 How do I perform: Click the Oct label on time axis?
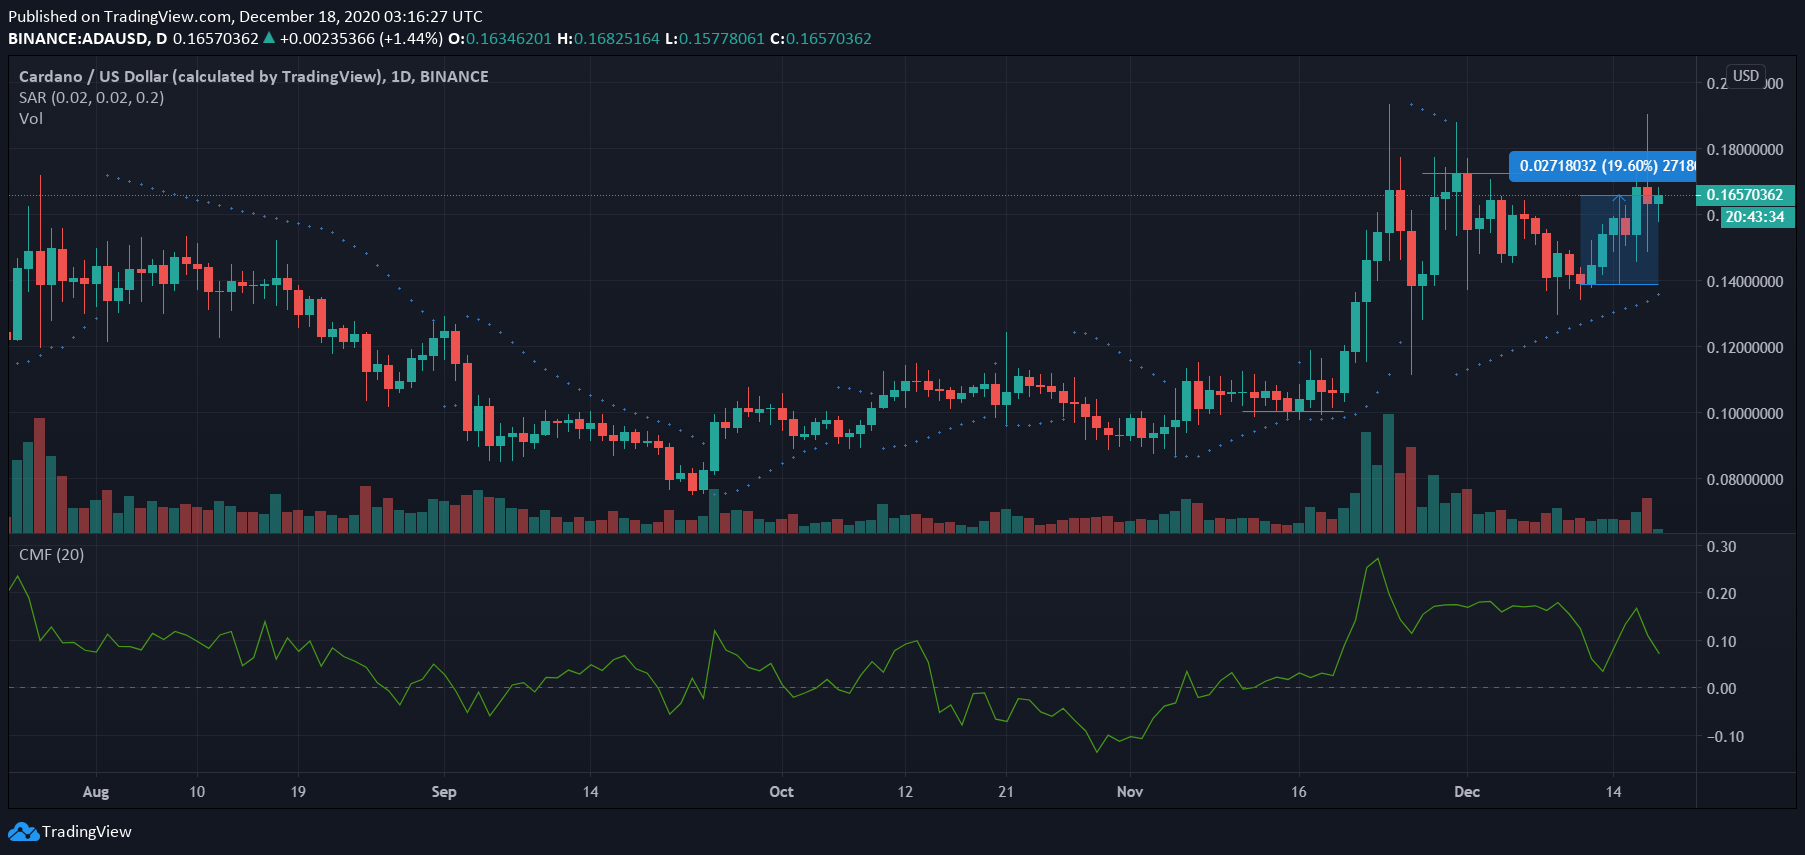pos(781,792)
